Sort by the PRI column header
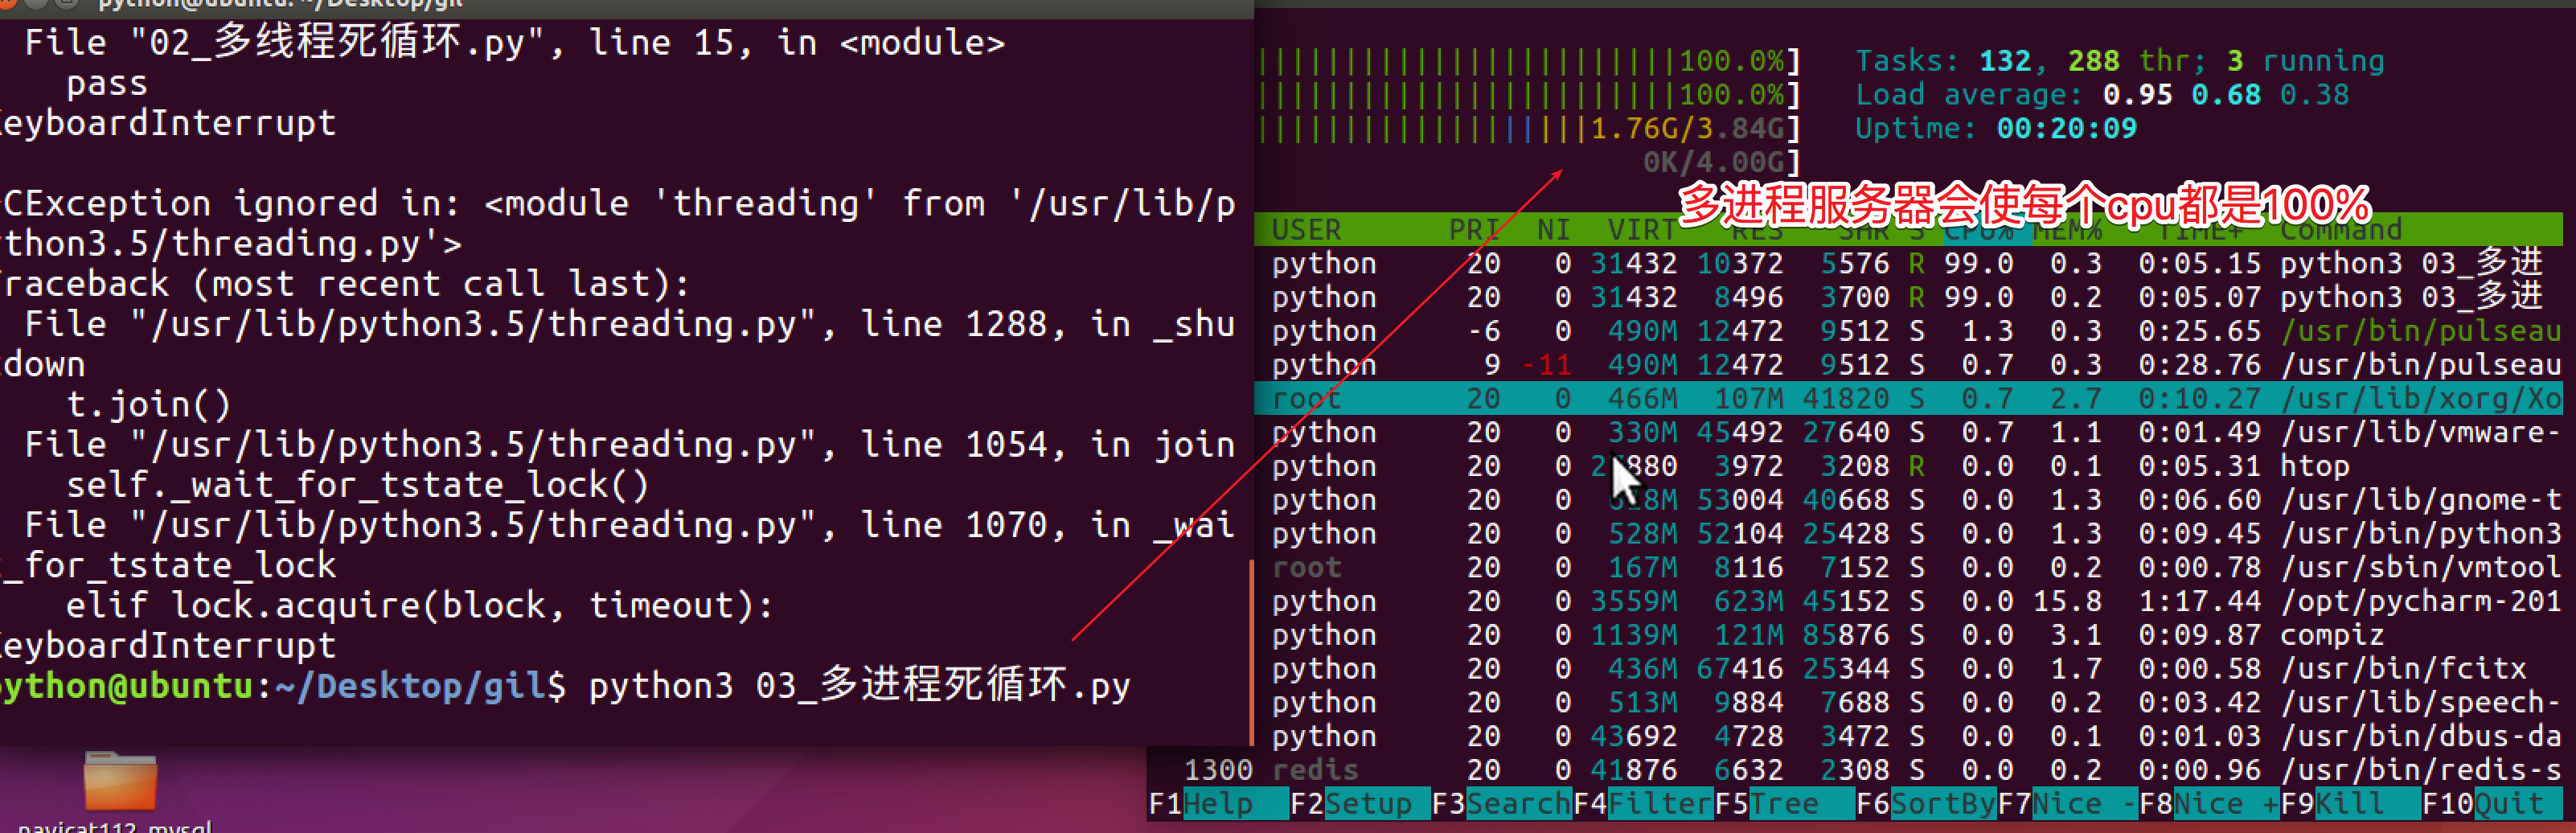Viewport: 2576px width, 833px height. tap(1474, 230)
